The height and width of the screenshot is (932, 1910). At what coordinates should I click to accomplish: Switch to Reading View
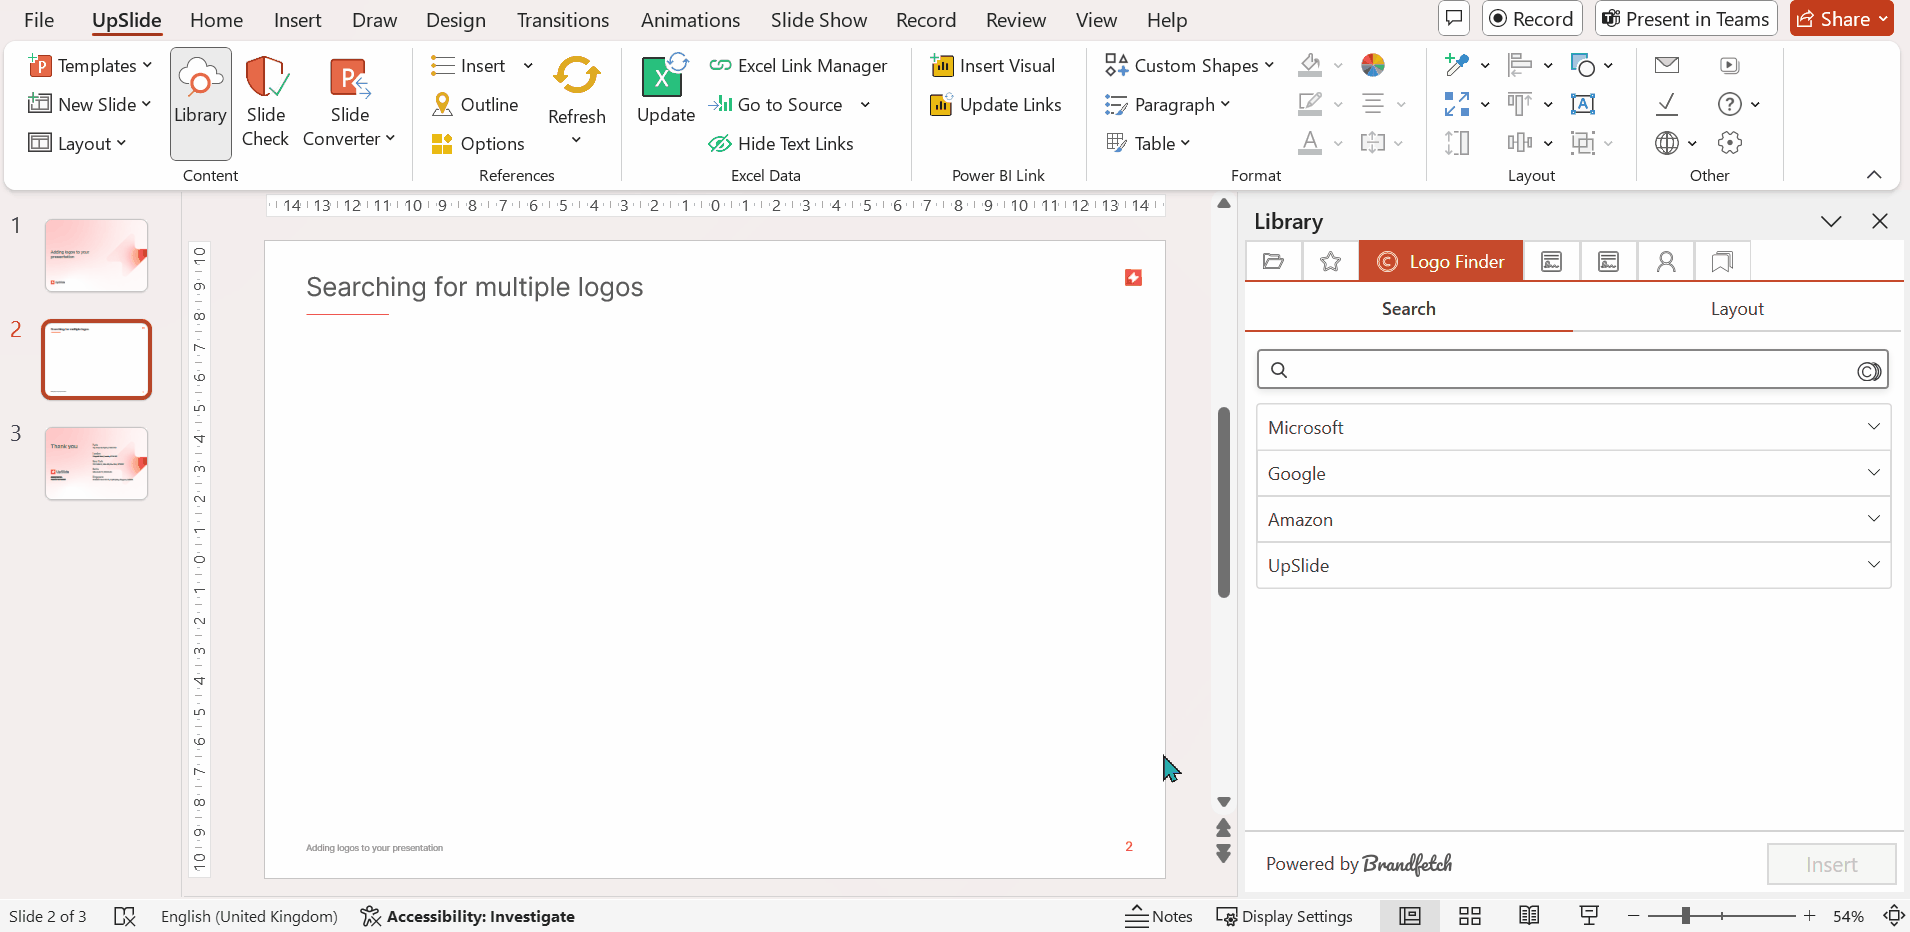coord(1529,916)
